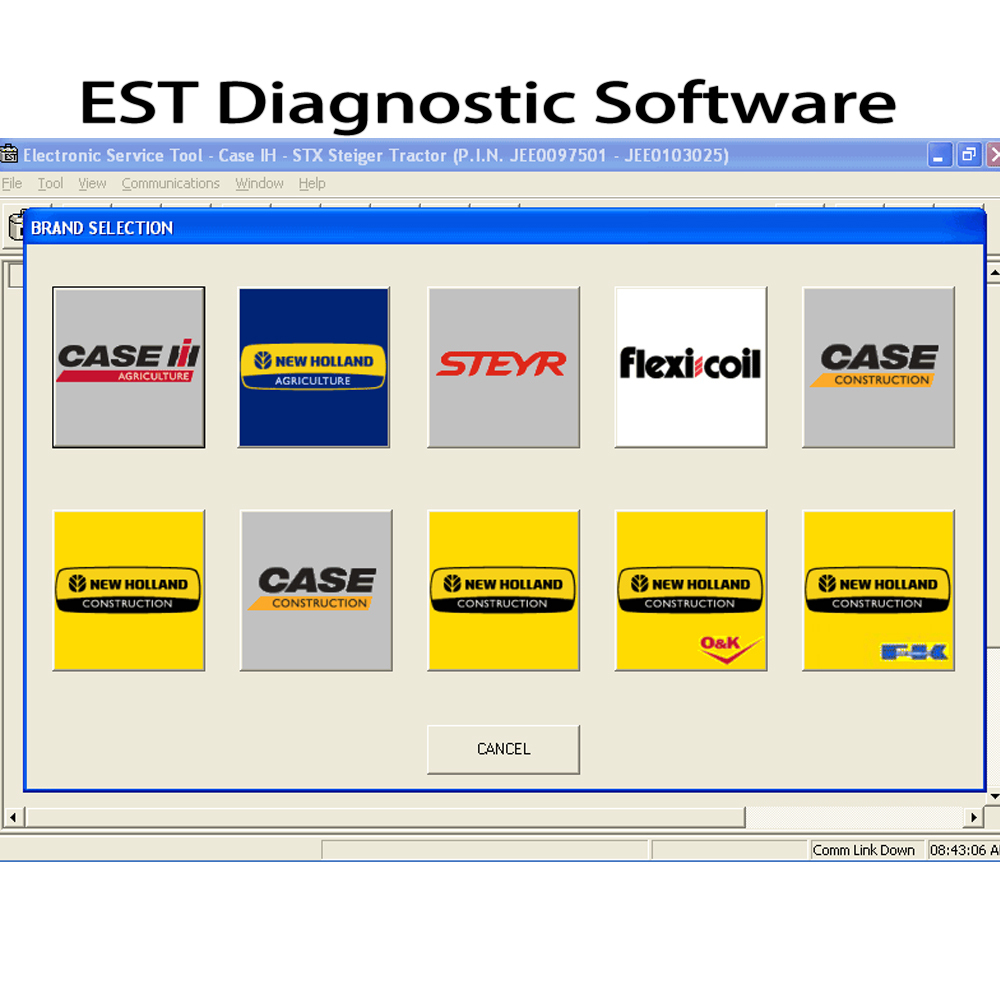Viewport: 1000px width, 1000px height.
Task: Select the New Holland Construction Fiat-Kobelco brand
Action: coord(878,589)
